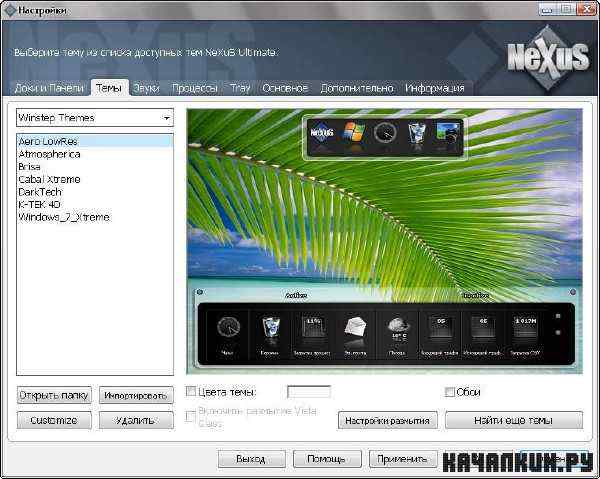Screen dimensions: 600x479
Task: Click the Nexus icon in the top preview dock
Action: pyautogui.click(x=322, y=134)
